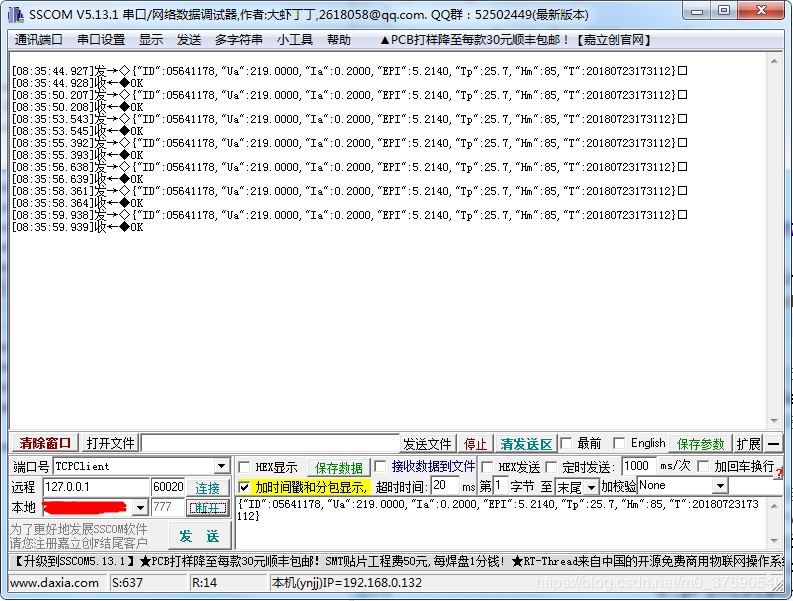Viewport: 793px width, 601px height.
Task: Click the remote port field 60020
Action: click(168, 487)
